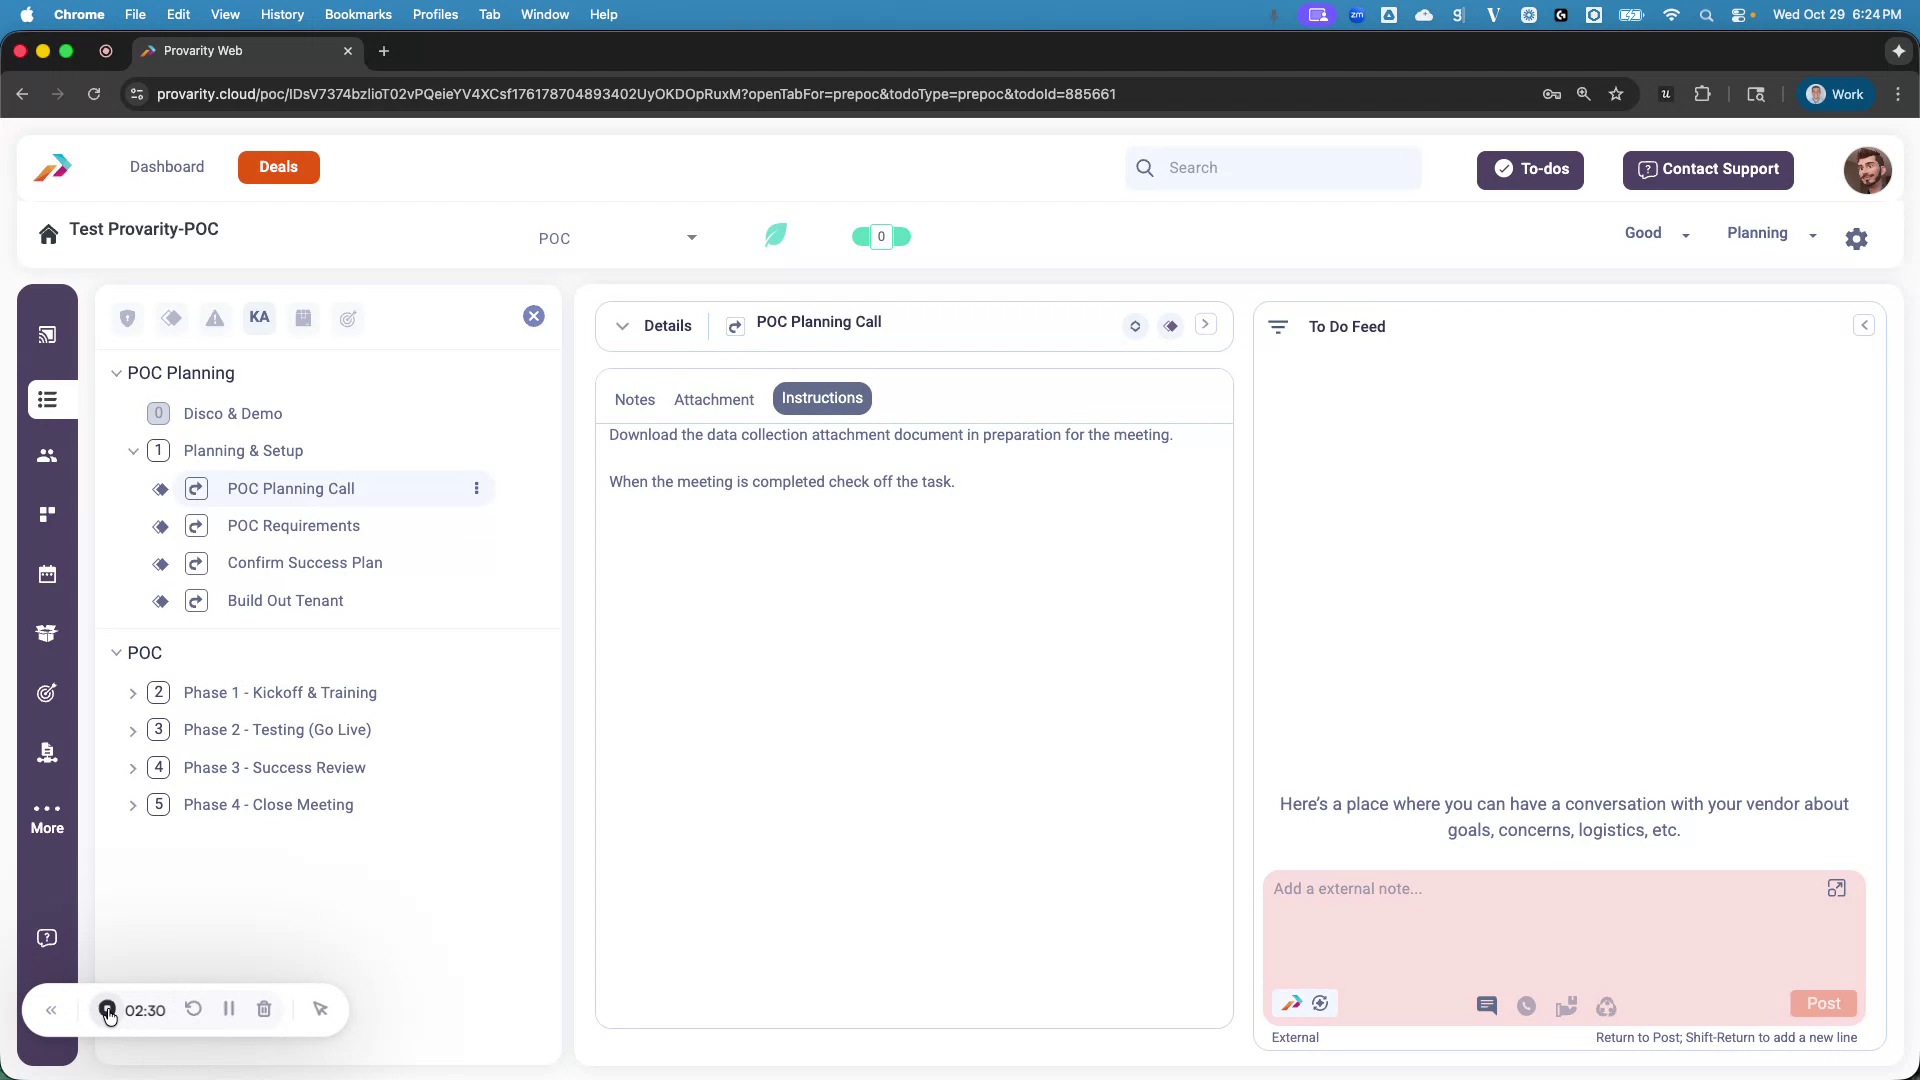The height and width of the screenshot is (1080, 1920).
Task: Toggle the green switch next to 0
Action: (x=881, y=236)
